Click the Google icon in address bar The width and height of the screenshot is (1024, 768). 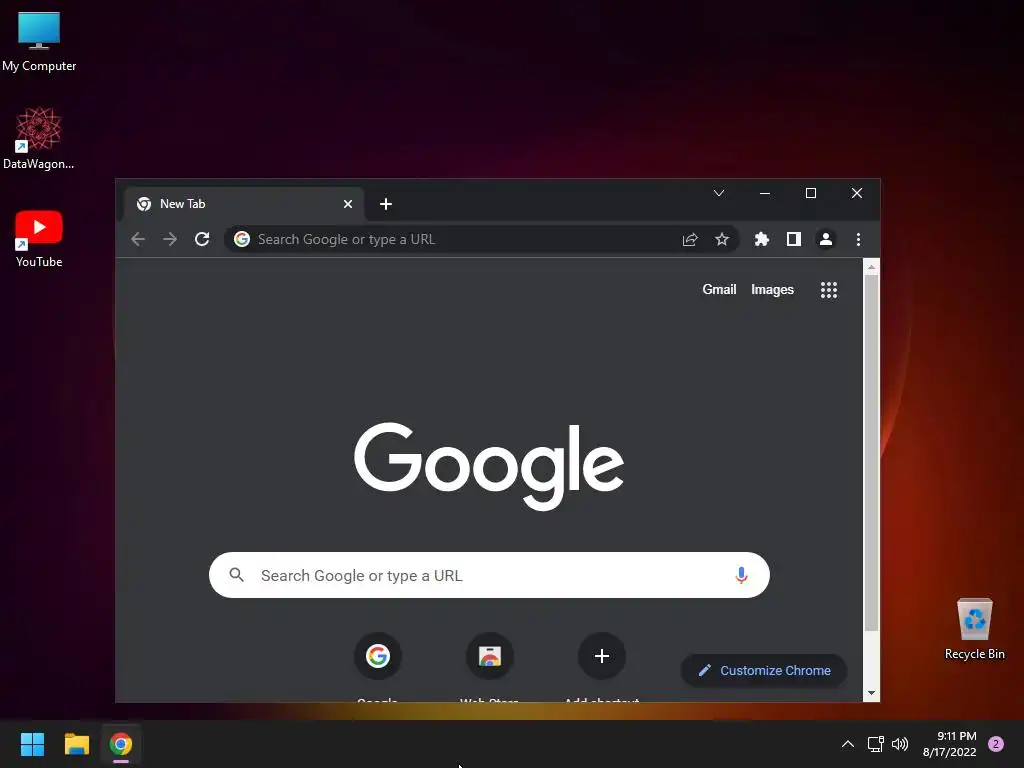coord(242,240)
